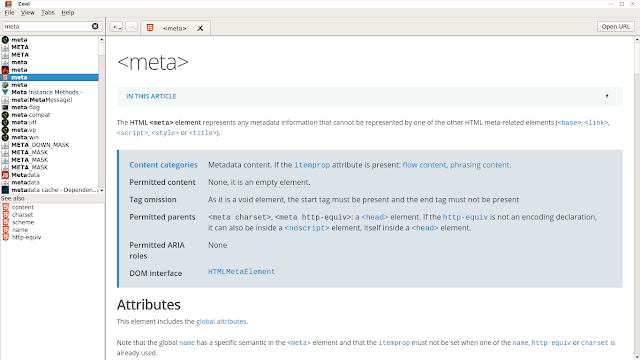Click the red JS icon beside Metadata
Viewport: 640px width, 360px height.
coord(5,175)
